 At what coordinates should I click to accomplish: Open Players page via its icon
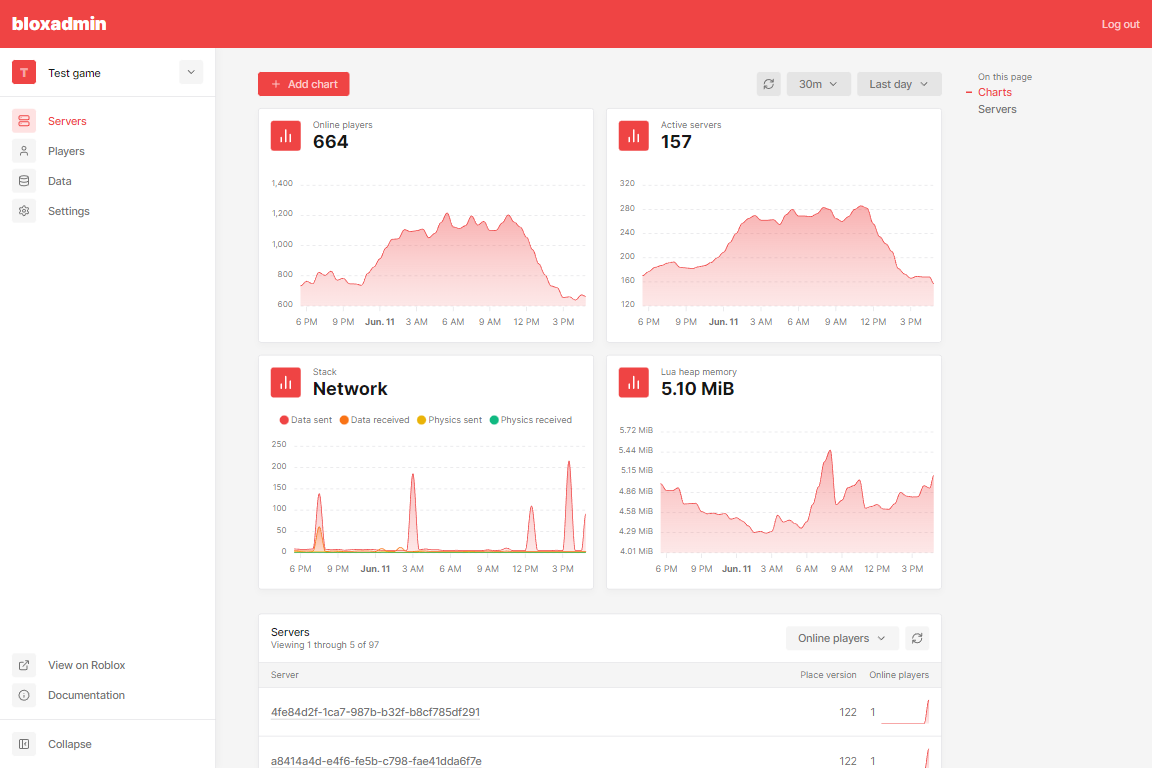pos(24,151)
